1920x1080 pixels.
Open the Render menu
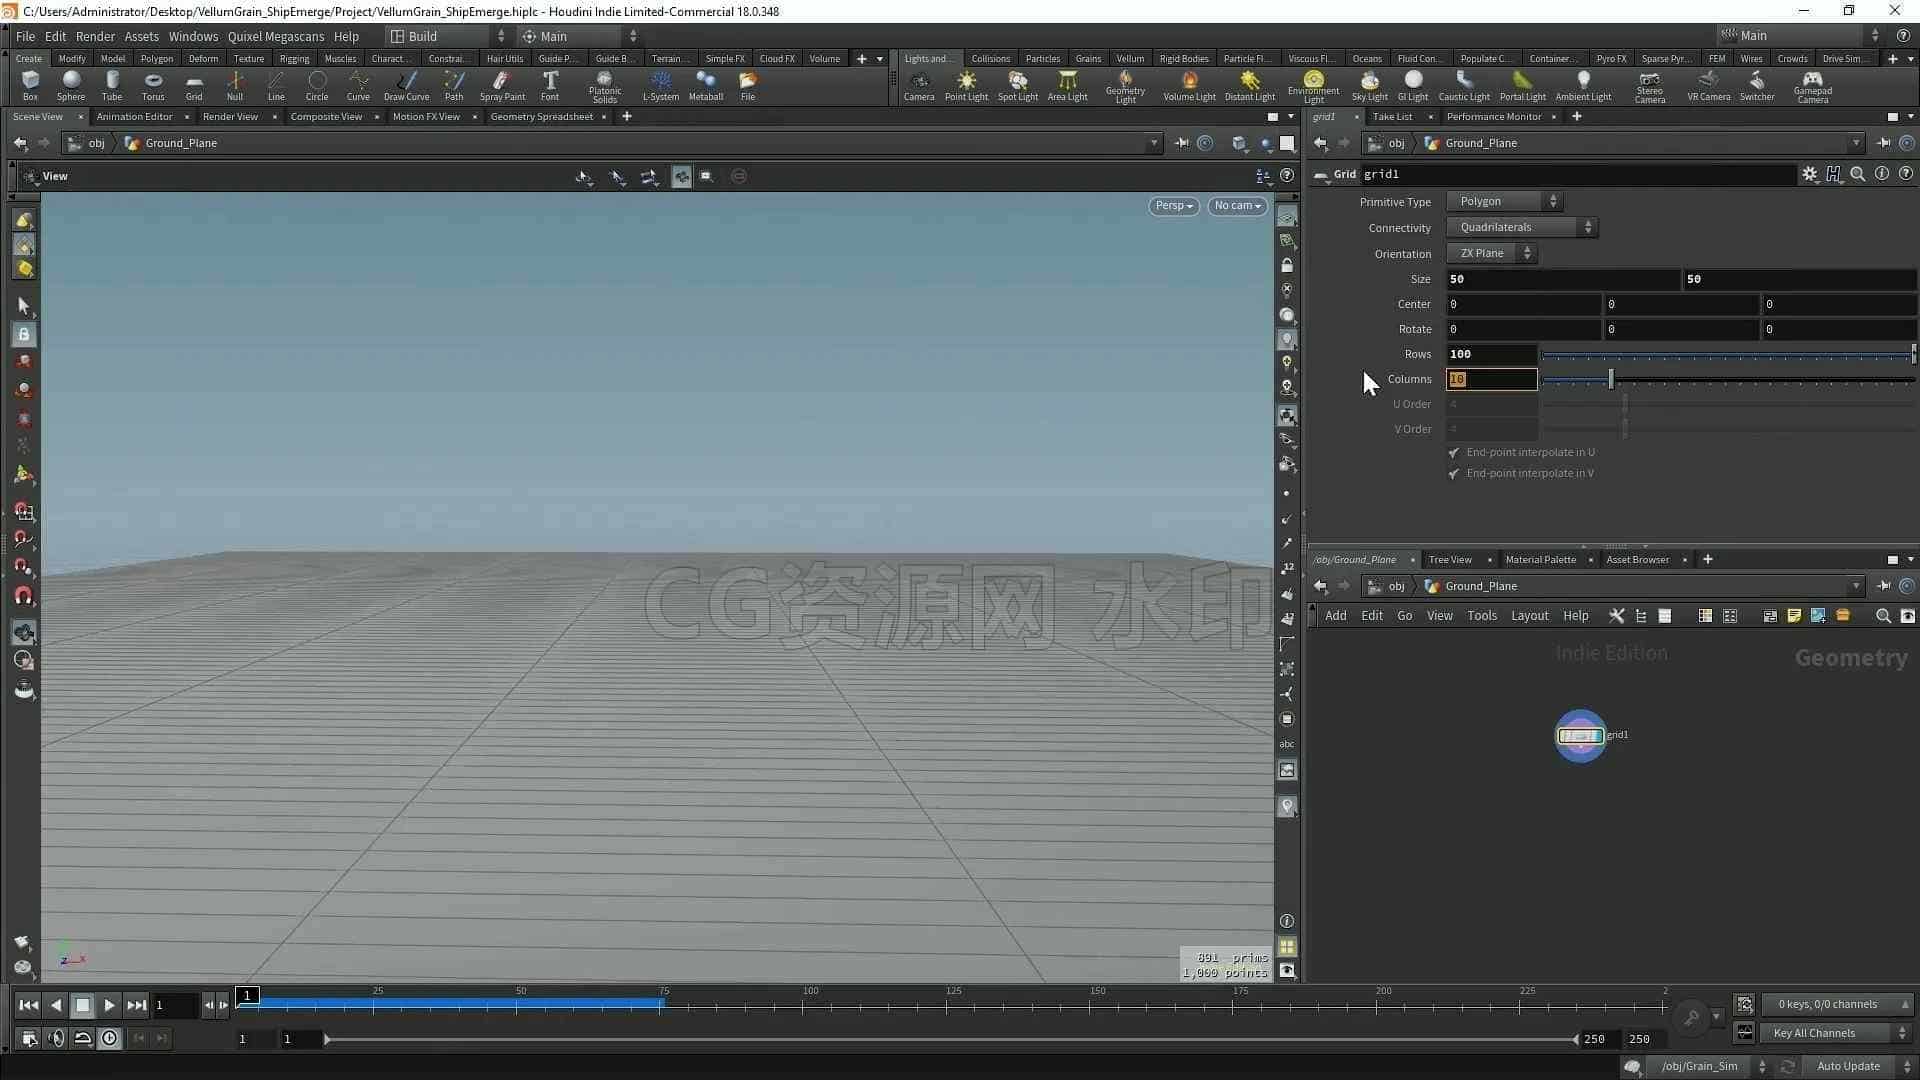coord(95,36)
